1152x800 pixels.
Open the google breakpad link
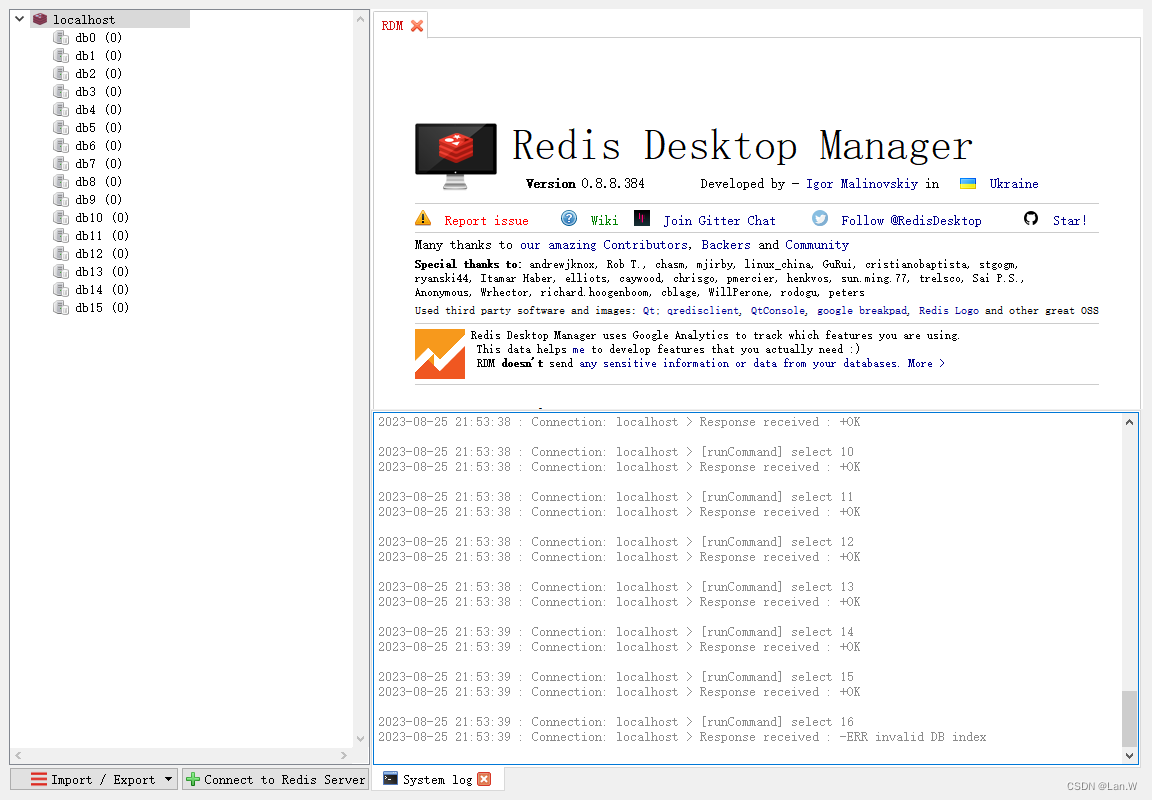point(862,311)
